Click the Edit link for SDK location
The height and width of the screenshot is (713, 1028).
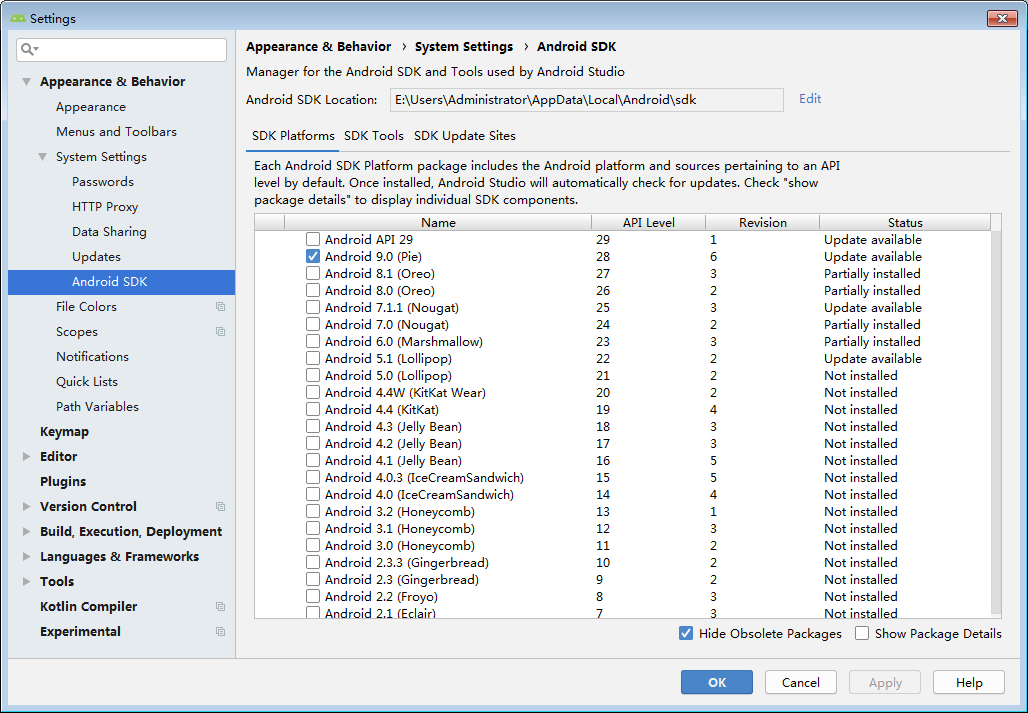pos(810,99)
